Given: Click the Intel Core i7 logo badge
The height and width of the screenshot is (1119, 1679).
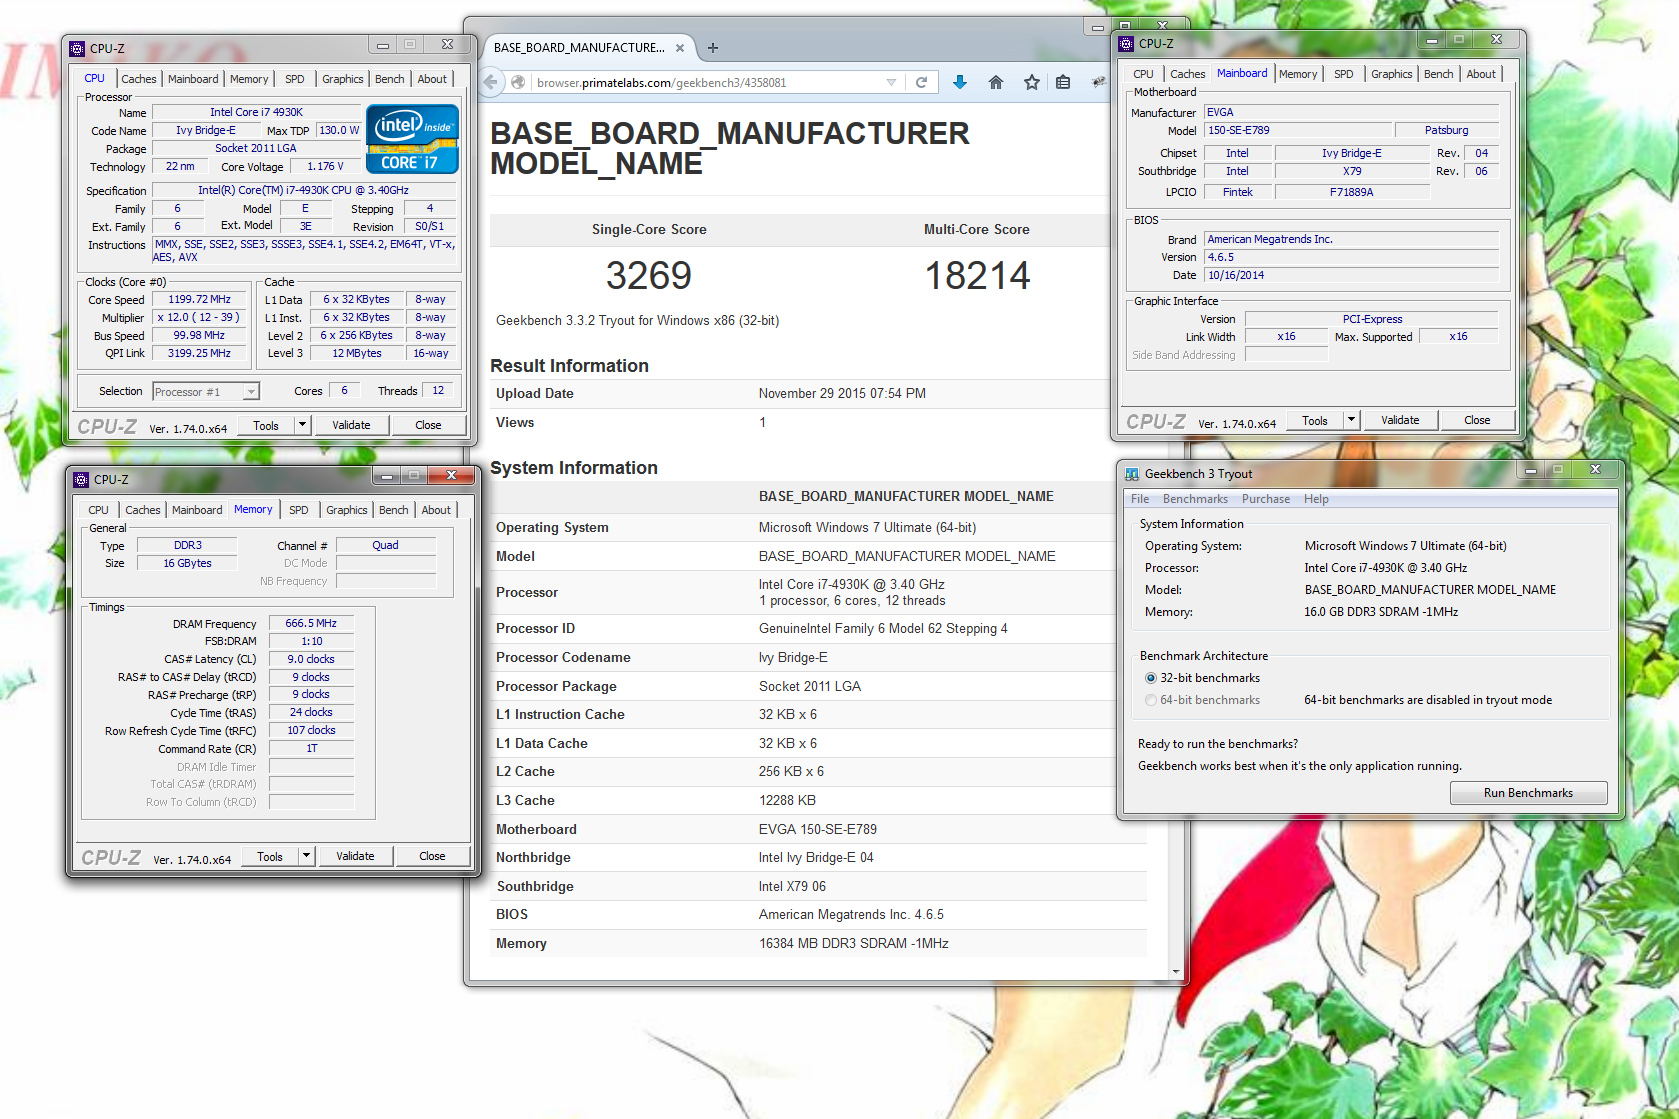Looking at the screenshot, I should (412, 139).
